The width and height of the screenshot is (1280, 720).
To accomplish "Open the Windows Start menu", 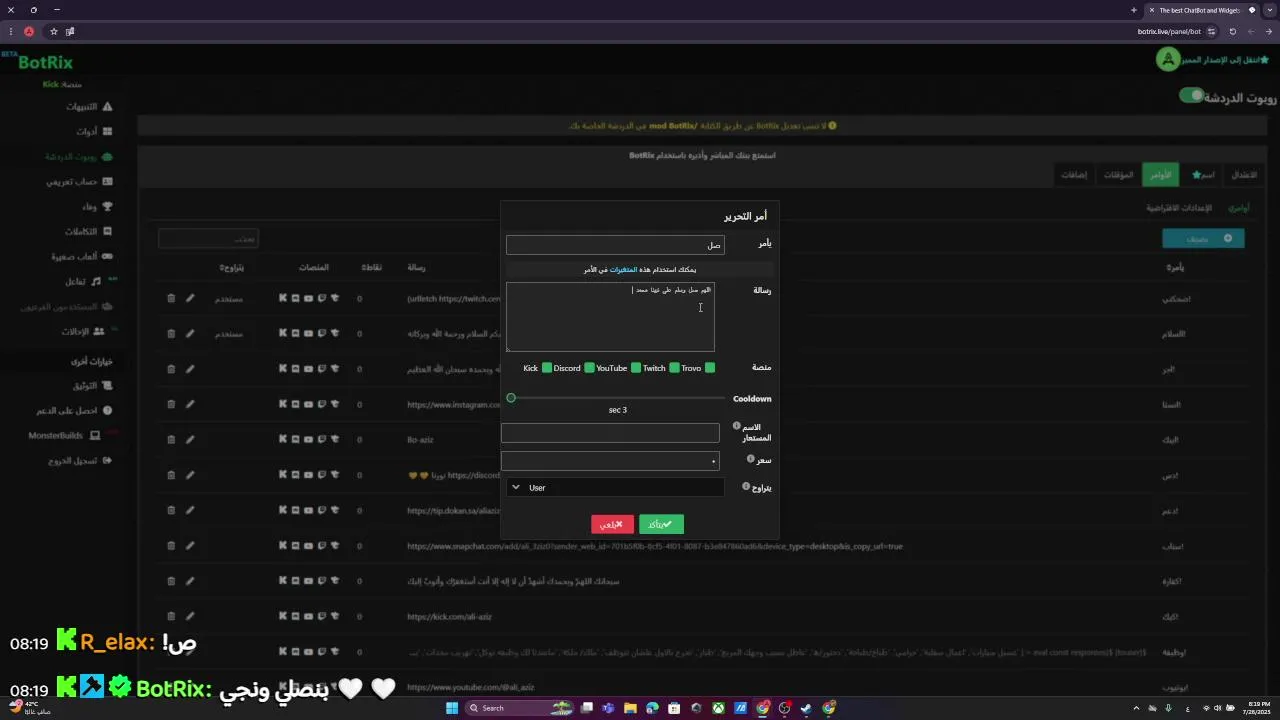I will pos(451,708).
